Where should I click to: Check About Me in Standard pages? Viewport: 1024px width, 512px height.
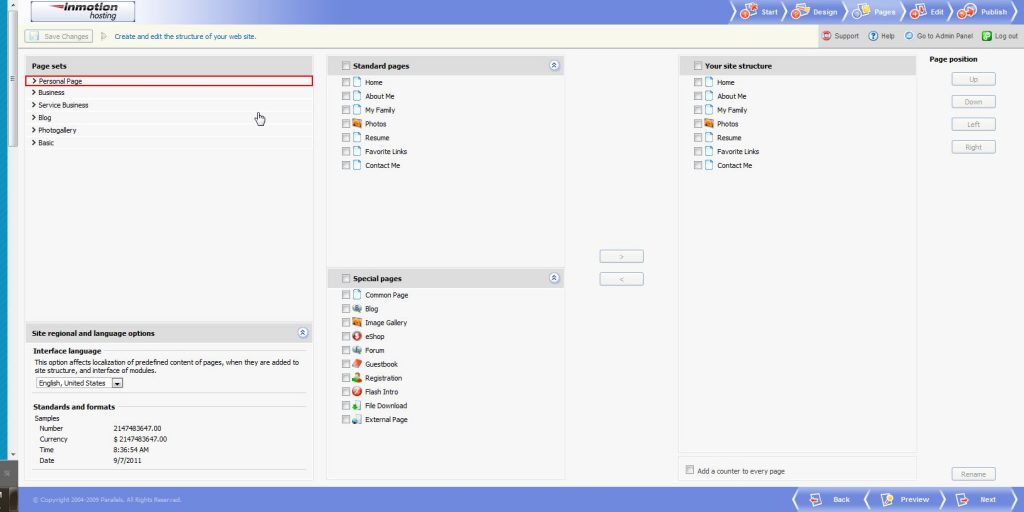point(346,96)
